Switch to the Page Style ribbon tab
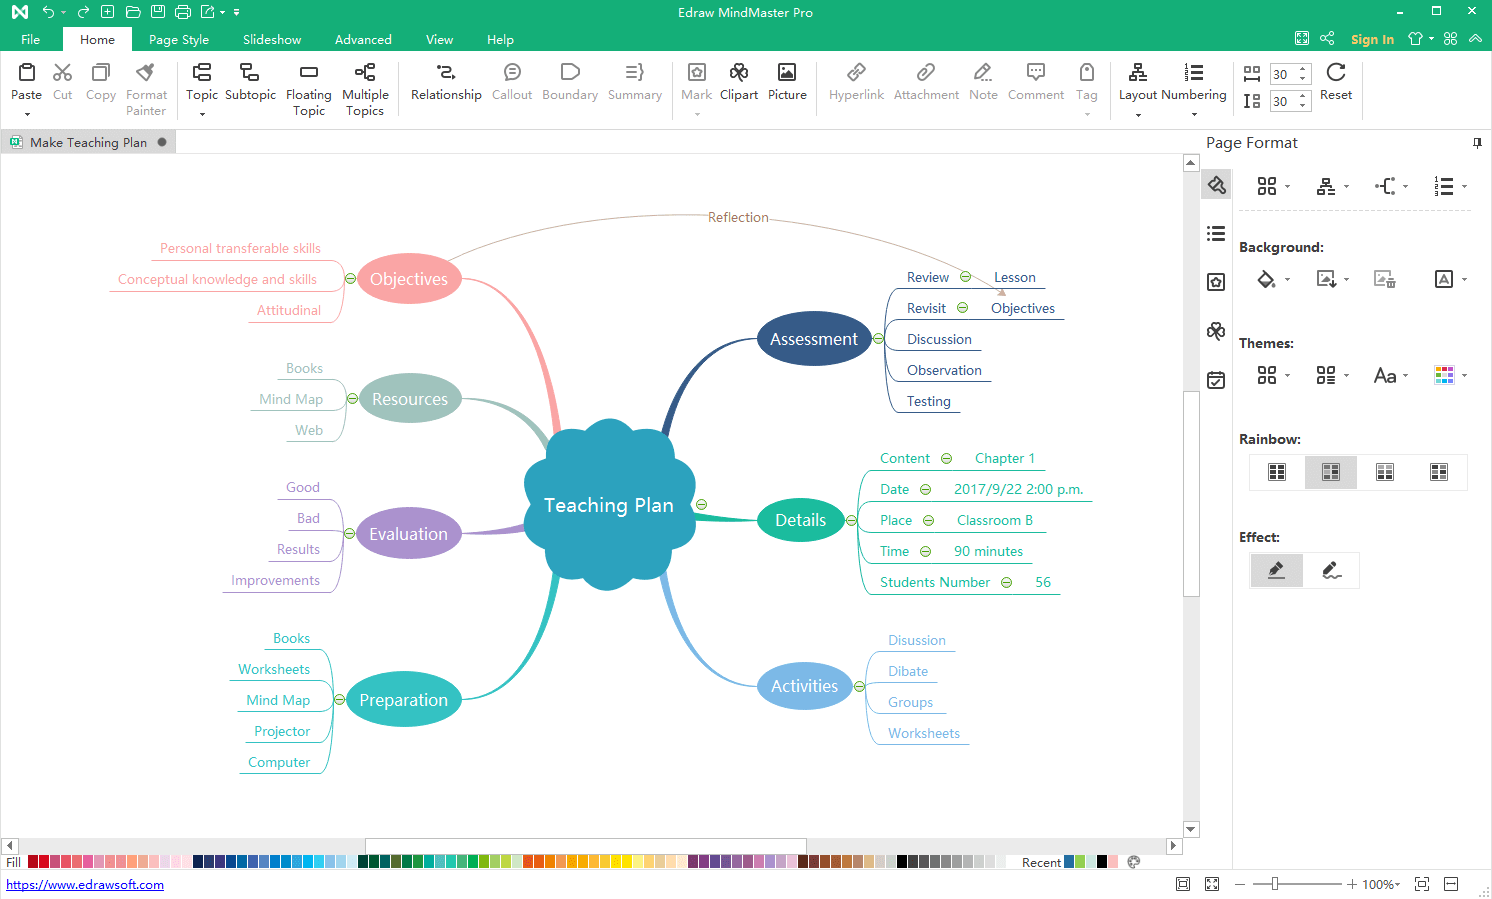This screenshot has width=1492, height=899. click(x=178, y=39)
